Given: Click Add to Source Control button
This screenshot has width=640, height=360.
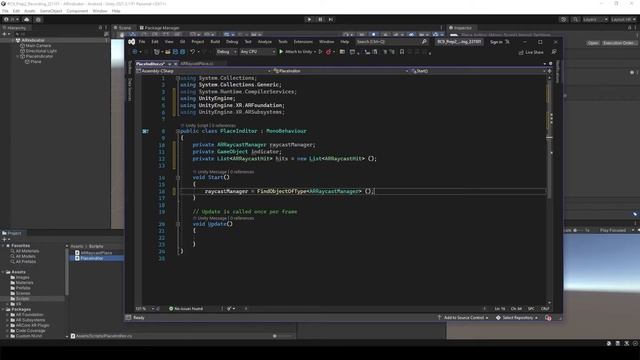Looking at the screenshot, I should (x=463, y=318).
